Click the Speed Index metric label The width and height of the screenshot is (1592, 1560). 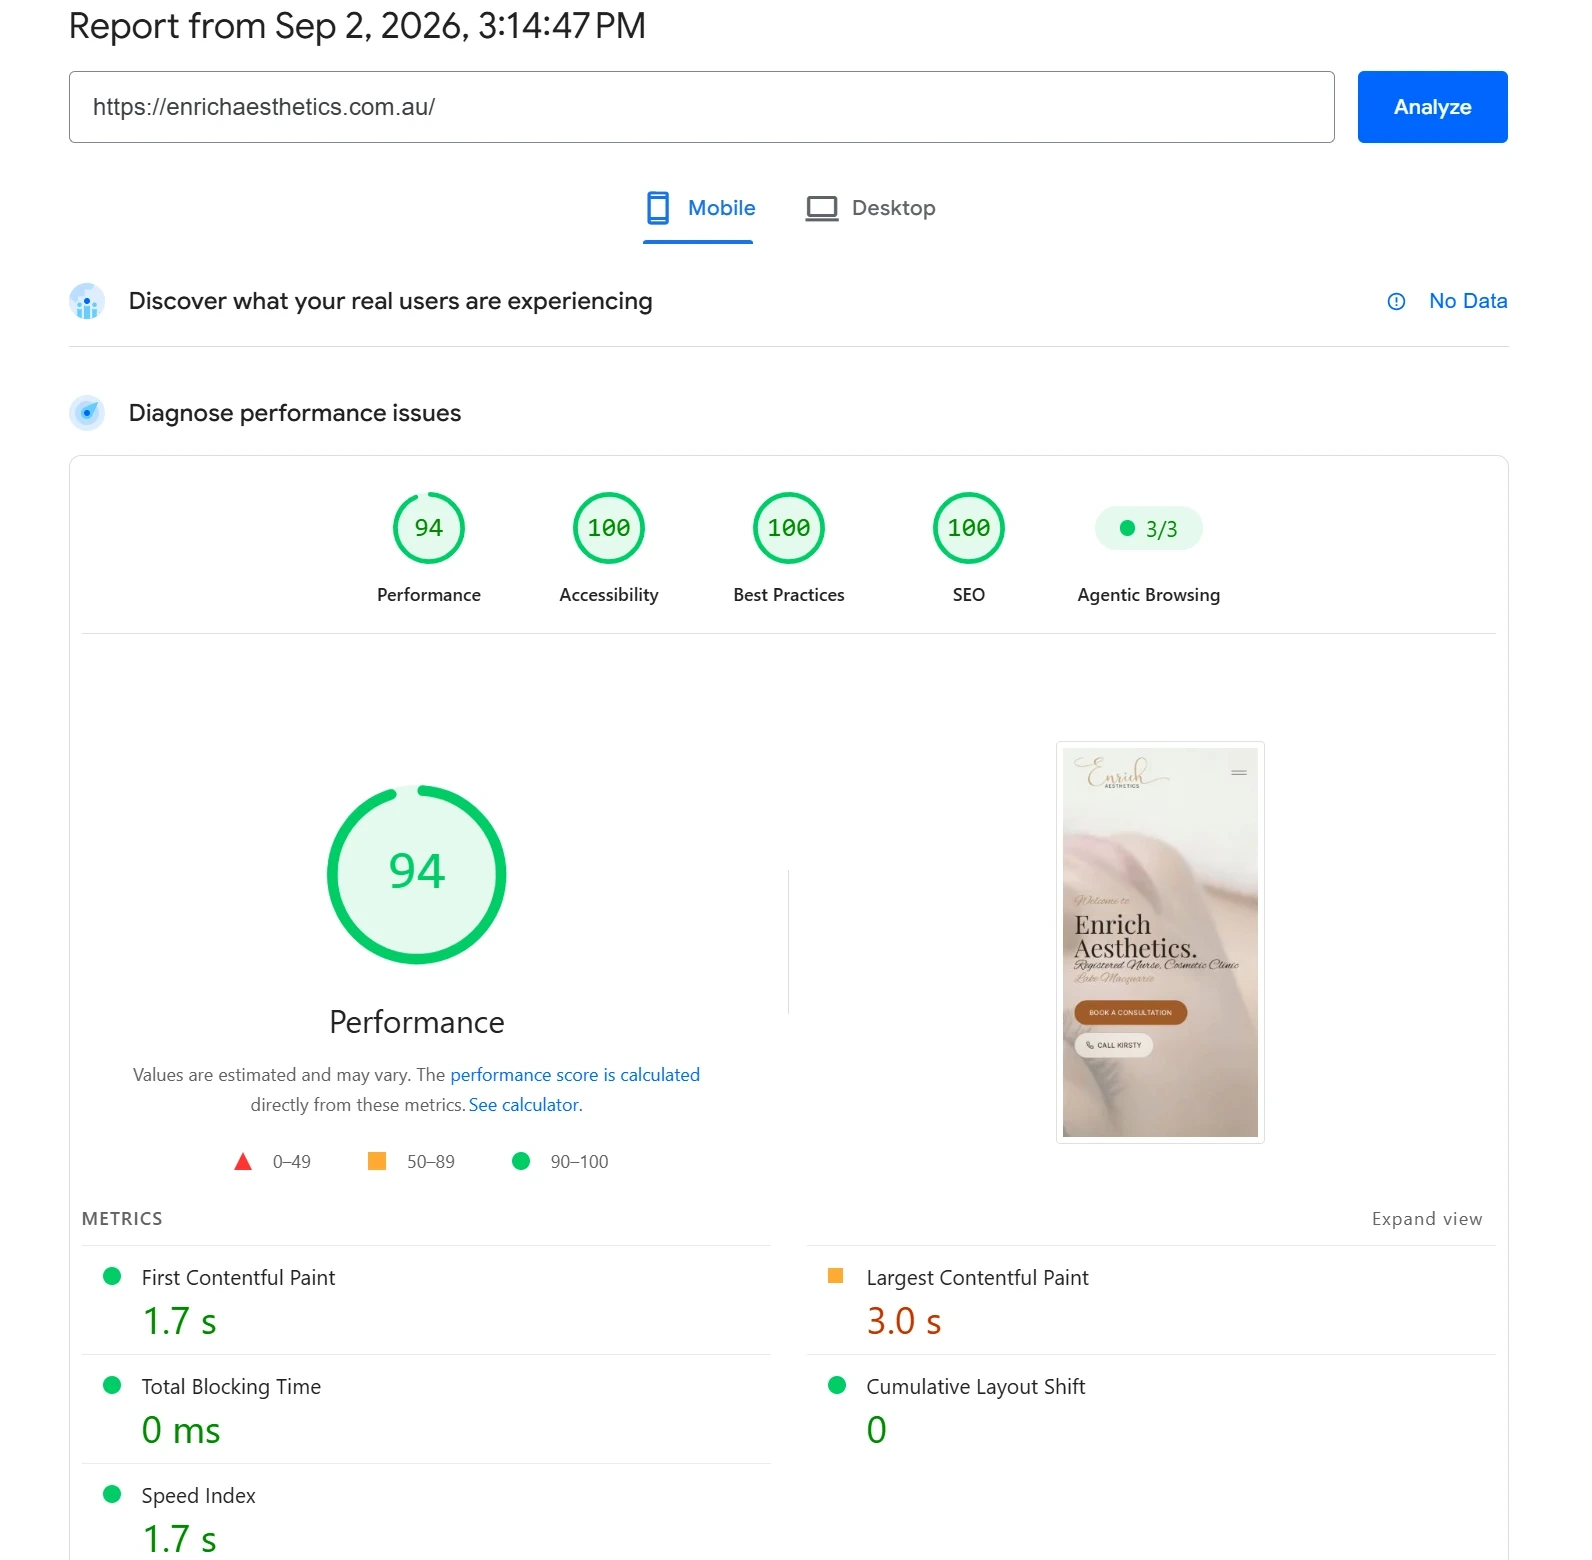198,1496
